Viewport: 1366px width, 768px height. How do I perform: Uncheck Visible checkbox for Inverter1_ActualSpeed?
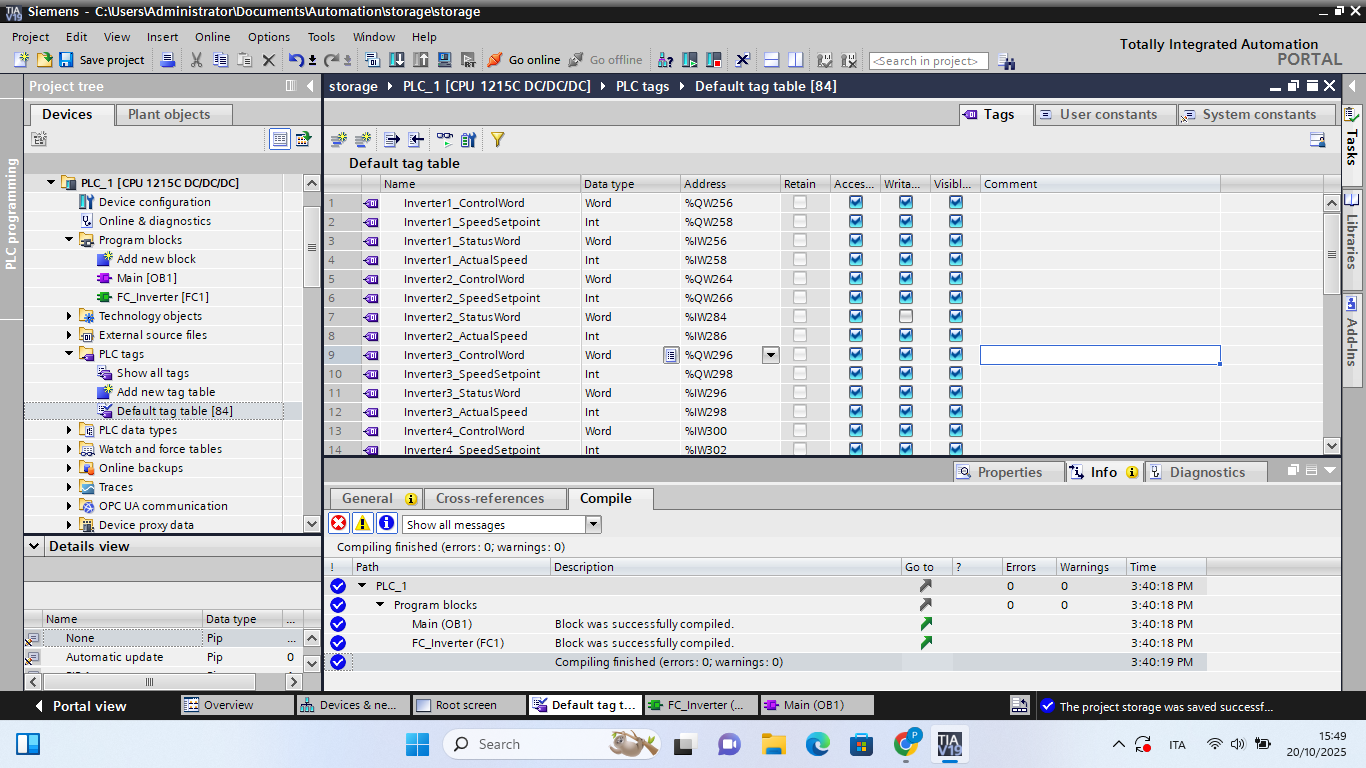[956, 260]
